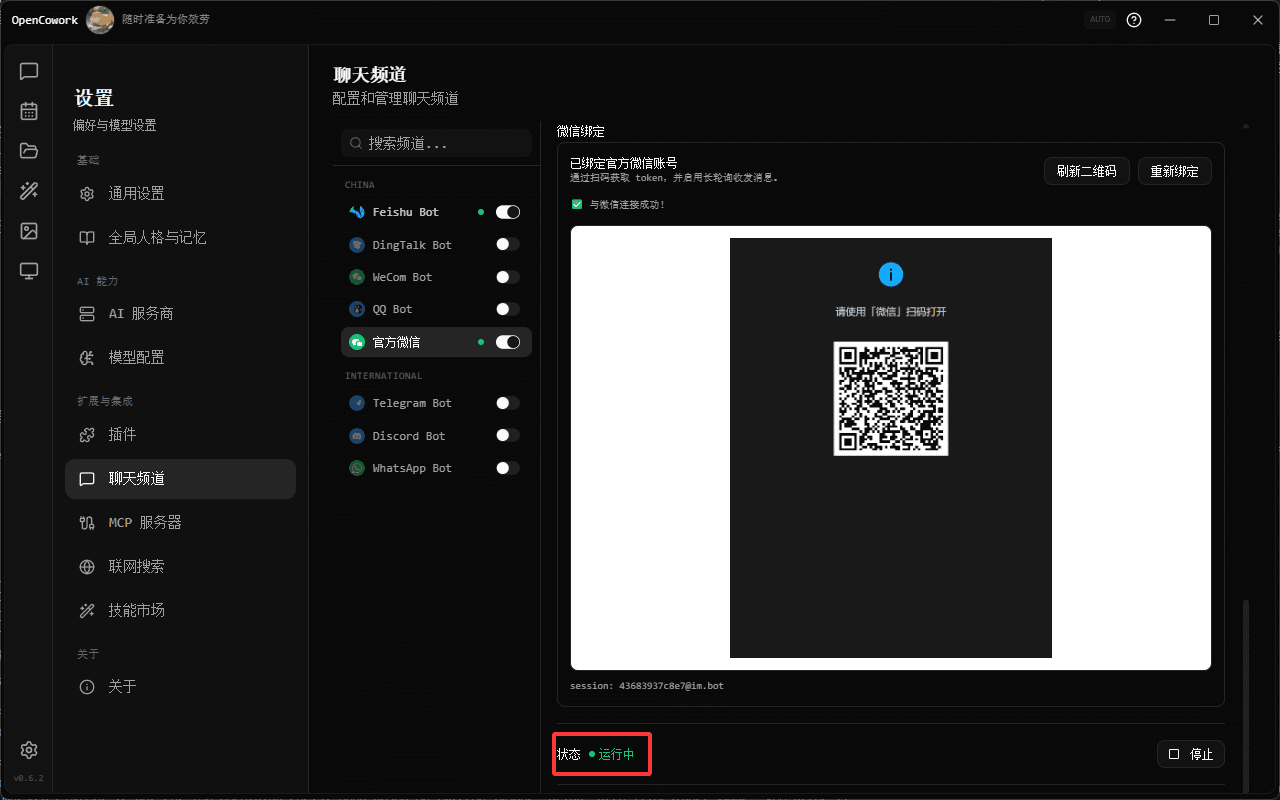The image size is (1280, 800).
Task: Click the monitor icon in sidebar
Action: click(29, 271)
